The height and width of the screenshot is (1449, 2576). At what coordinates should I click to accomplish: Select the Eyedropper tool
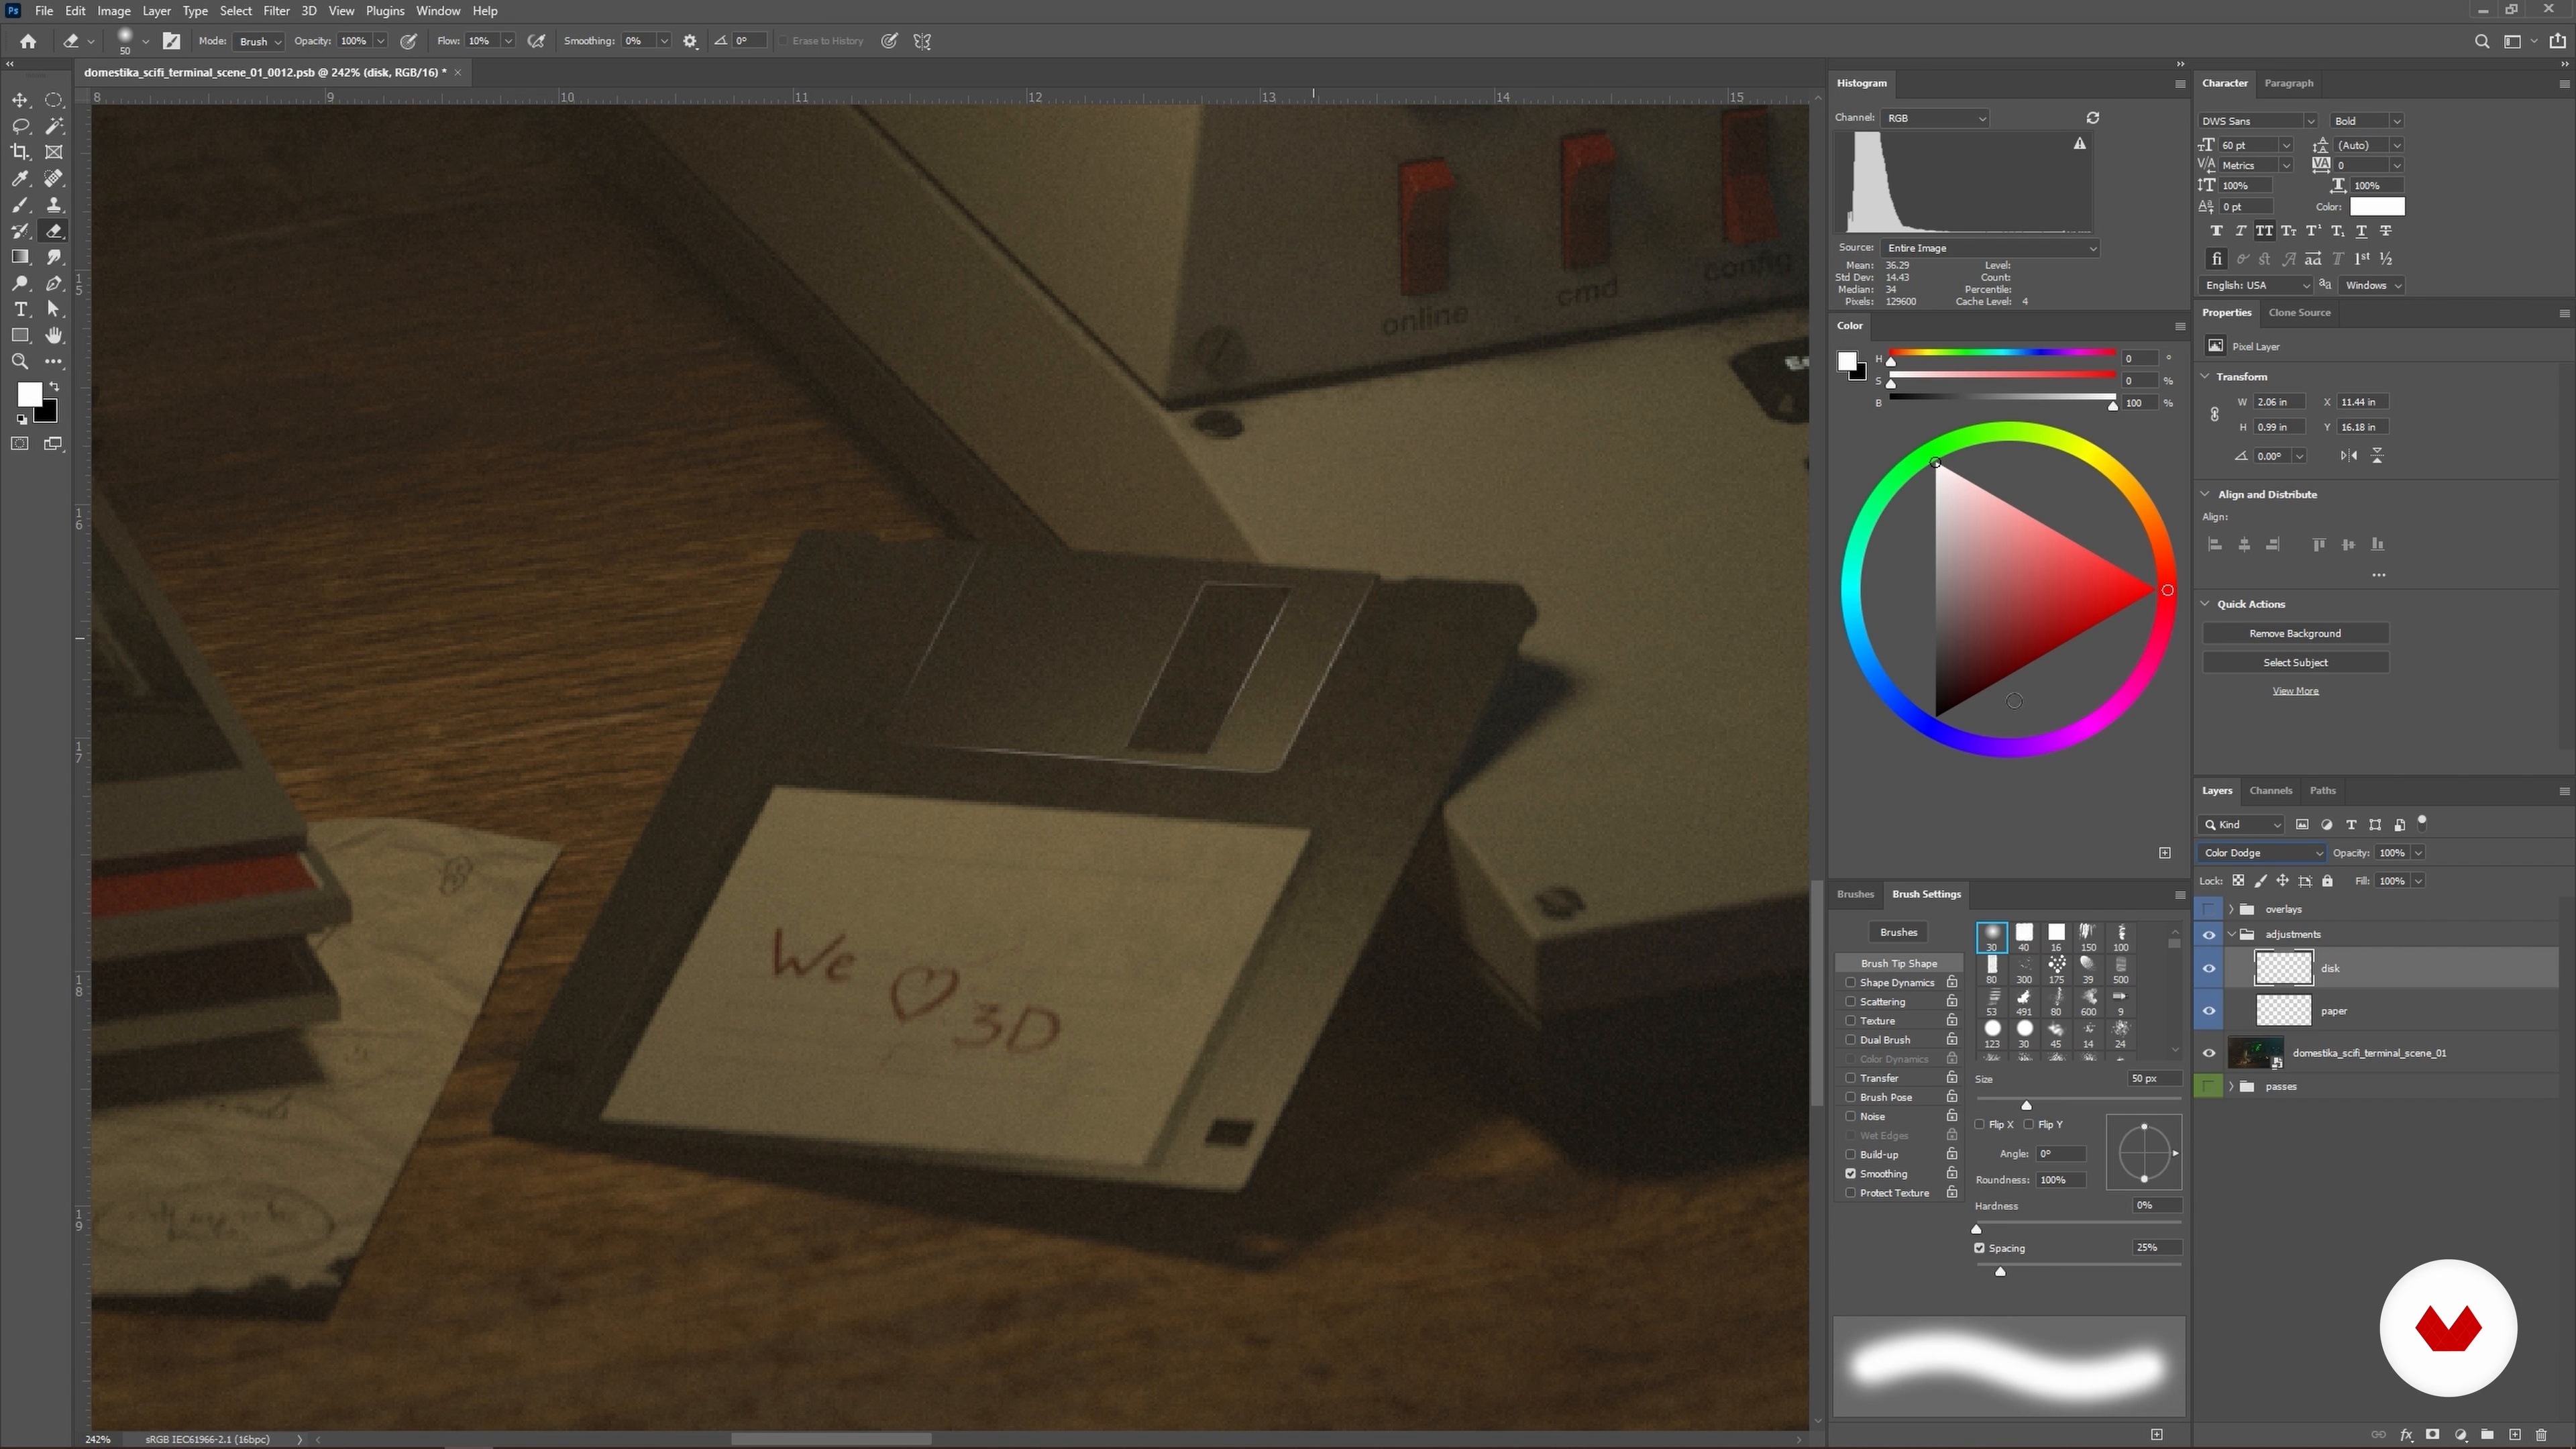point(20,178)
